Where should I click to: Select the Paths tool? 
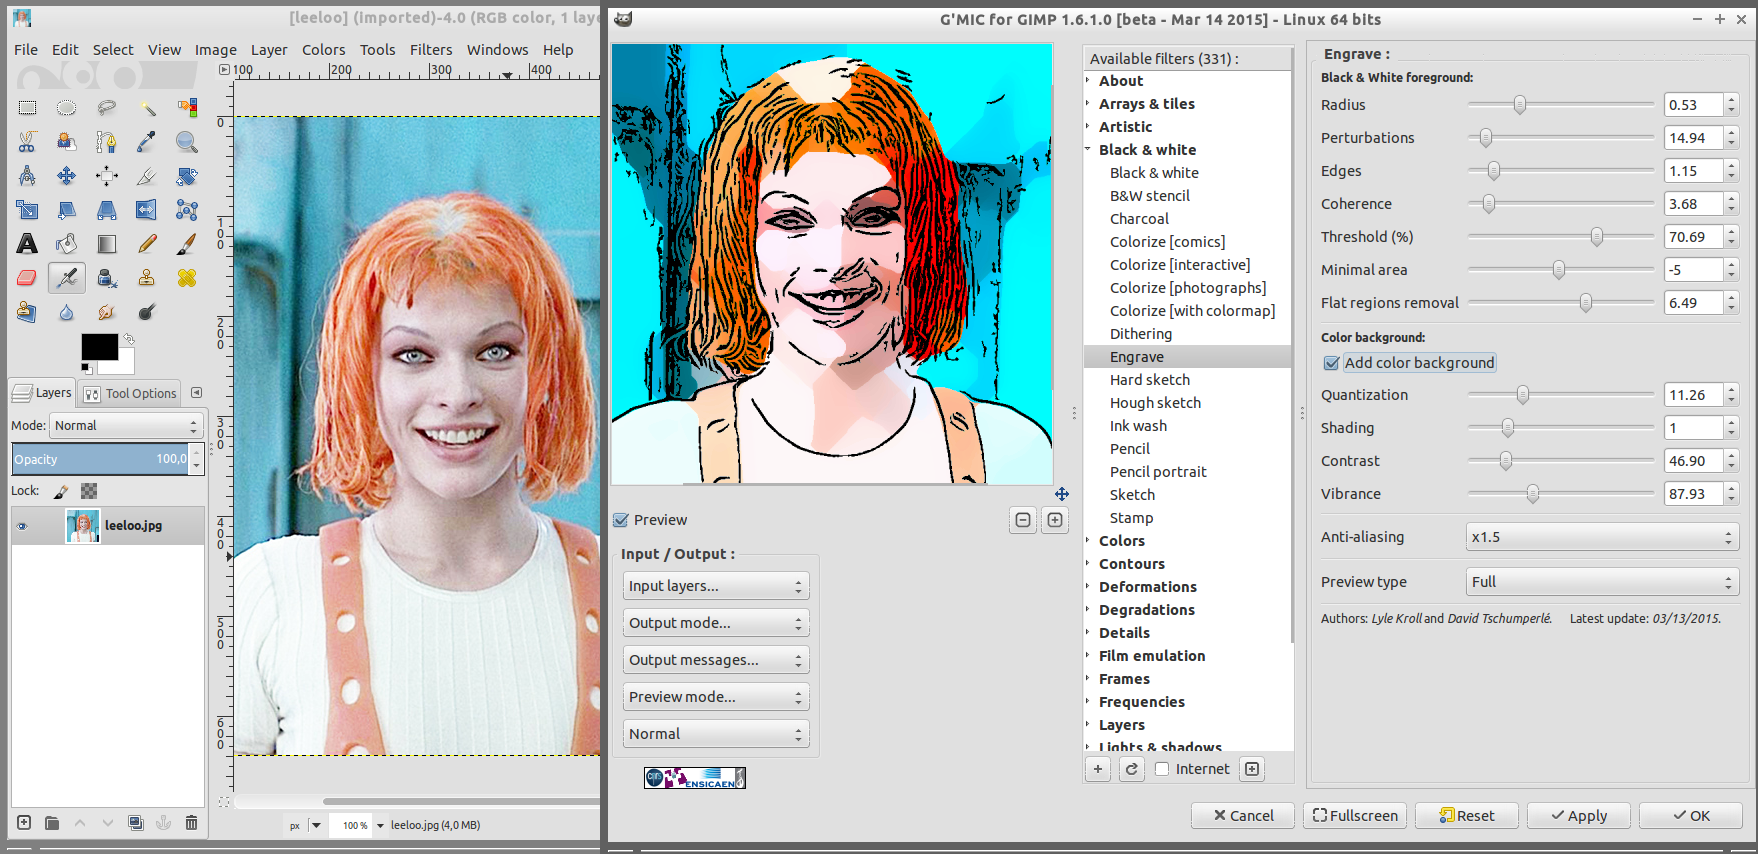[107, 142]
